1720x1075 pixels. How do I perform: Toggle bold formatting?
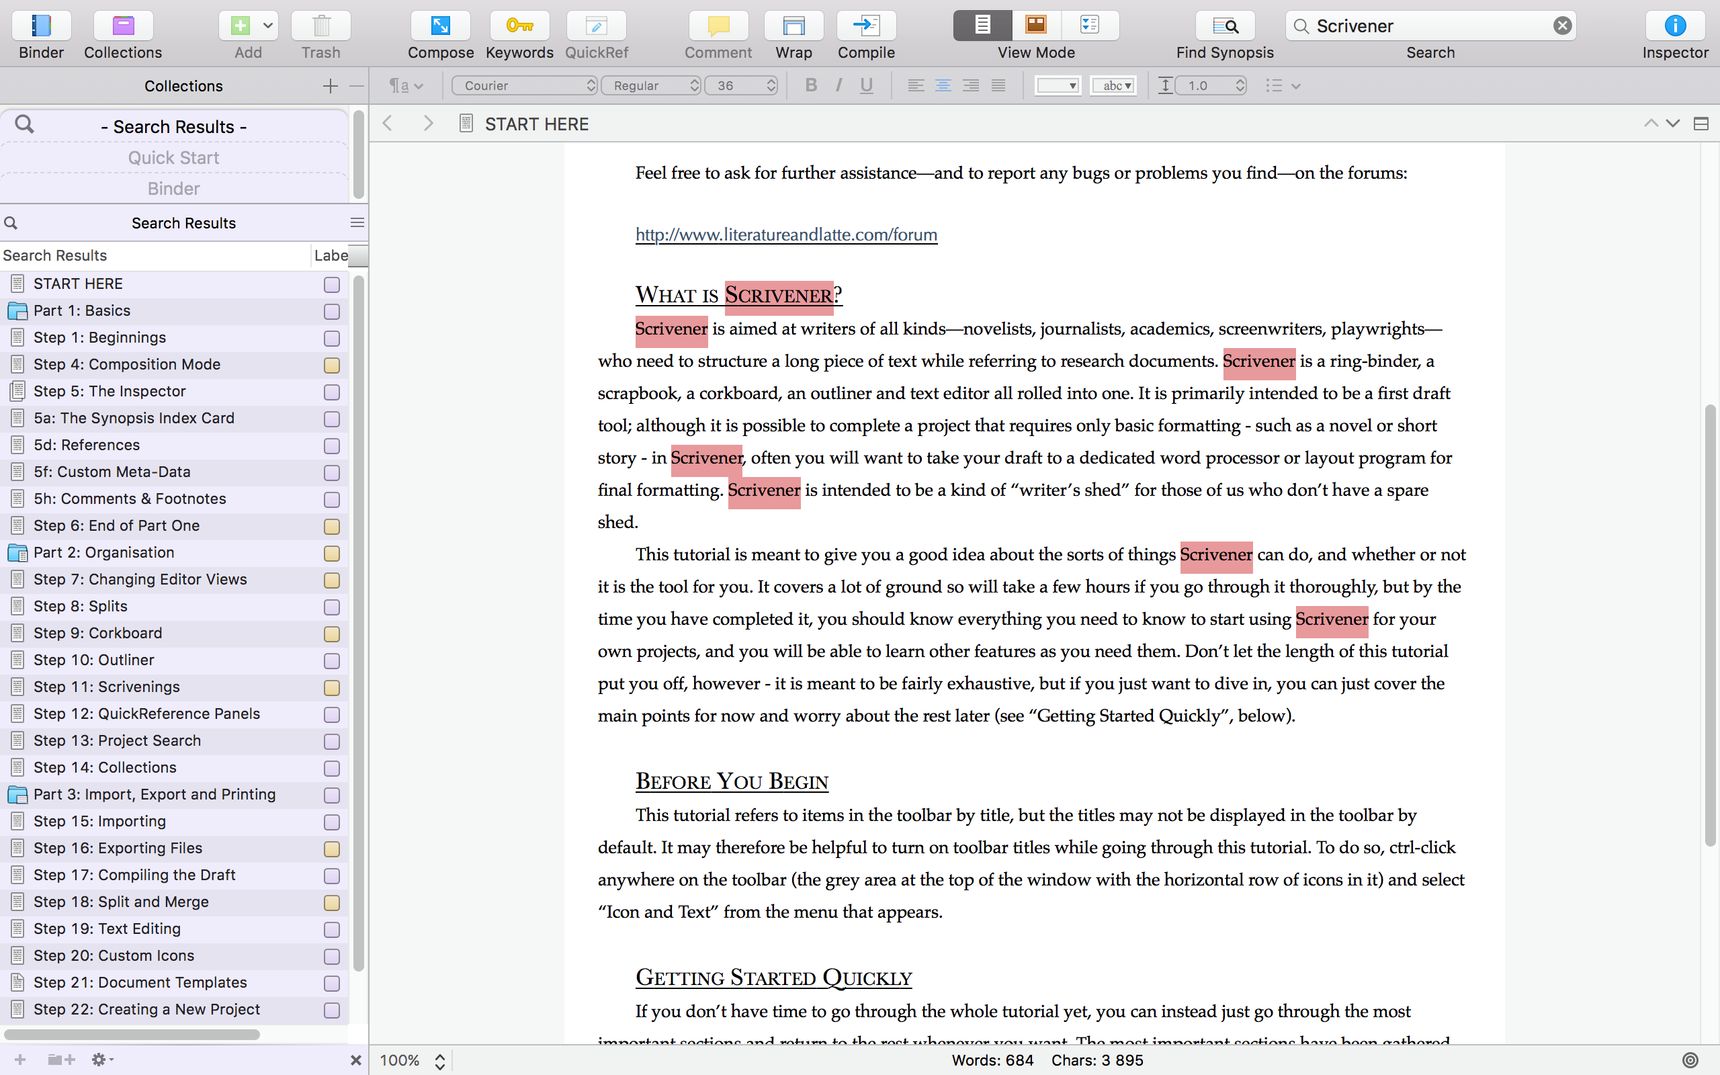point(811,85)
